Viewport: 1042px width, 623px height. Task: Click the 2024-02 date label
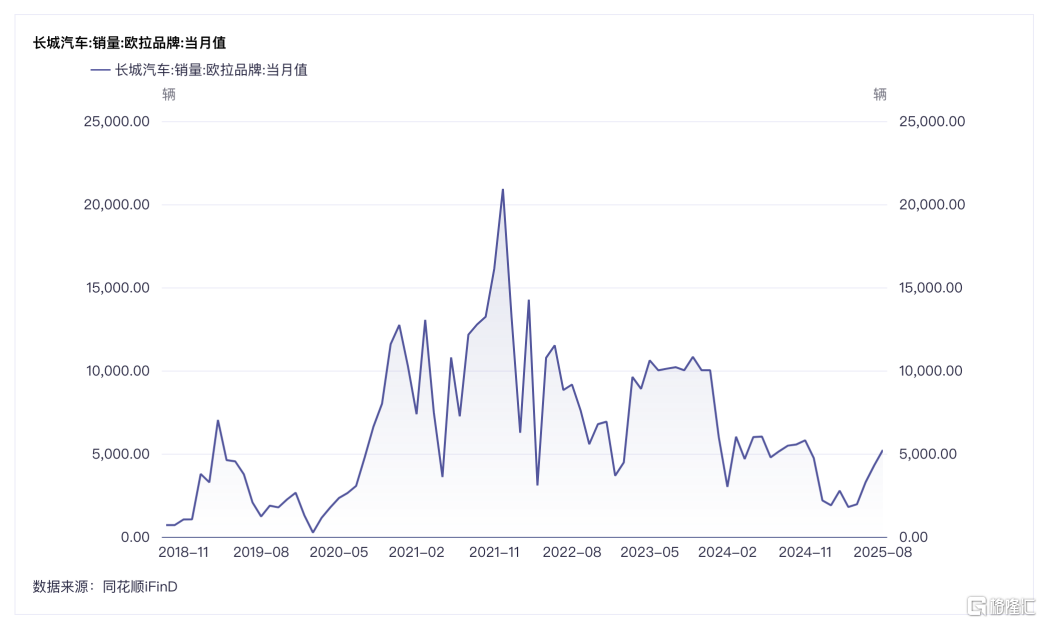(x=728, y=553)
